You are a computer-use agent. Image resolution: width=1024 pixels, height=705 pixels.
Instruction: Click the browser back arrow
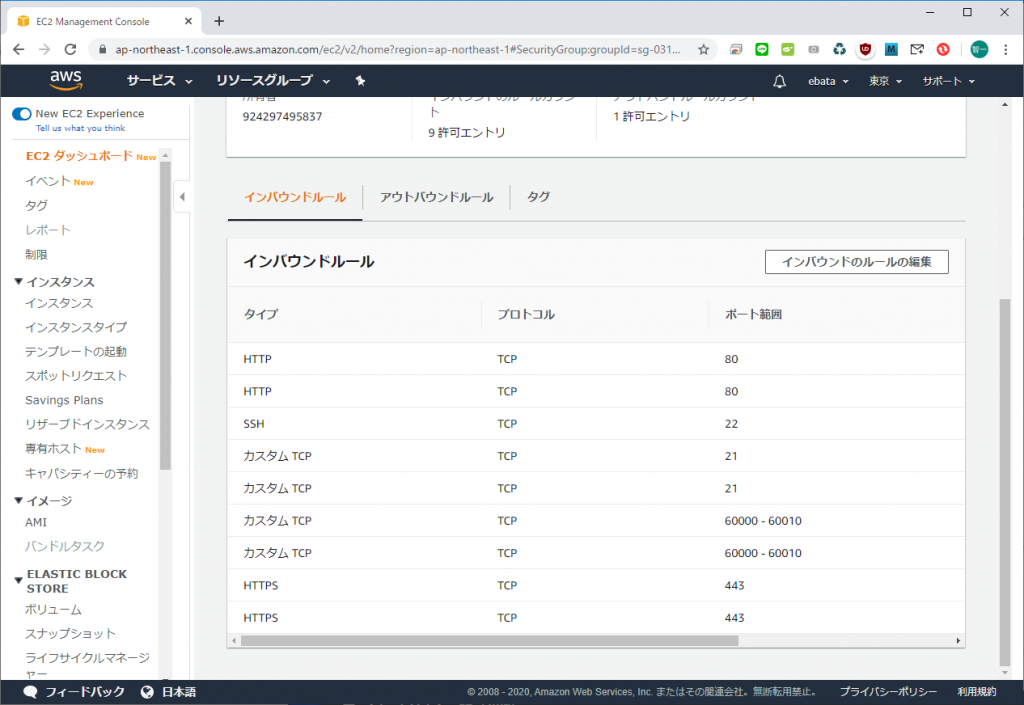[x=18, y=49]
